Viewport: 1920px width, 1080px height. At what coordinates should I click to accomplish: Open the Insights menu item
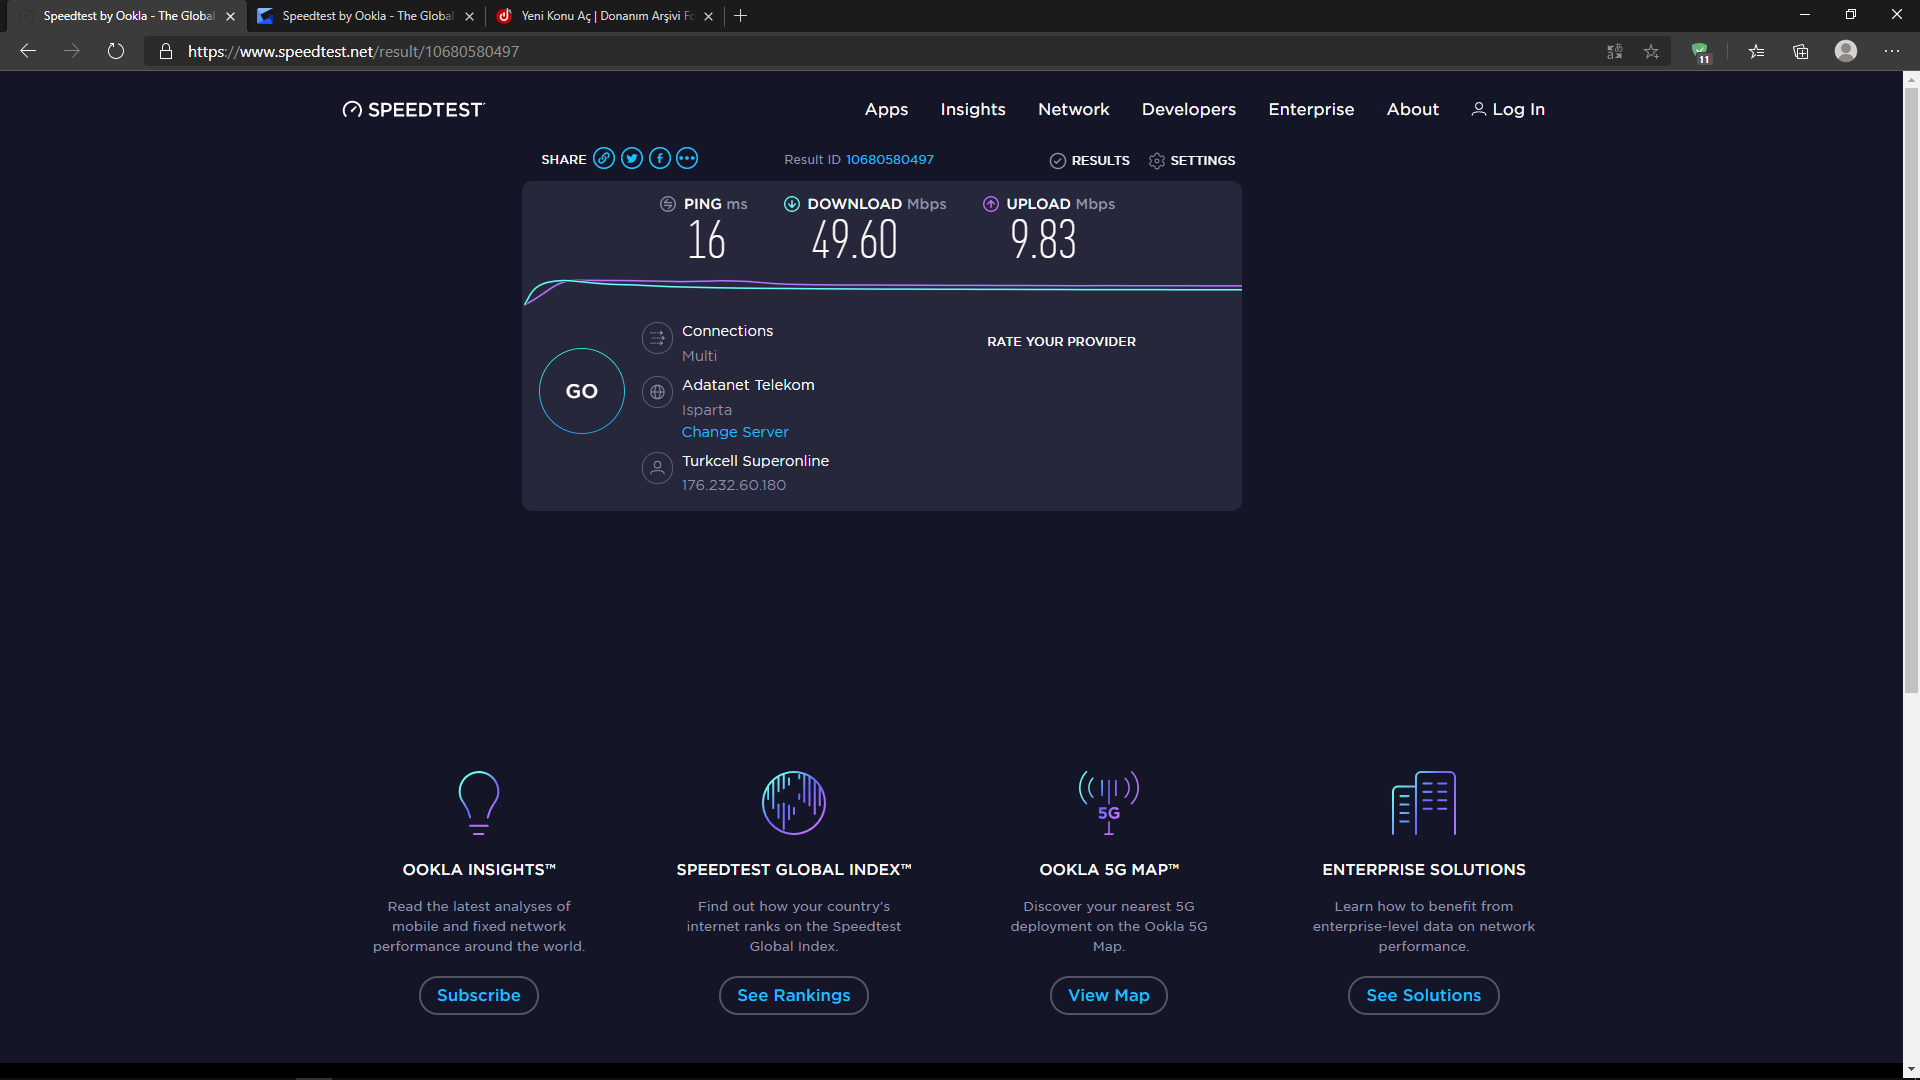pyautogui.click(x=972, y=110)
